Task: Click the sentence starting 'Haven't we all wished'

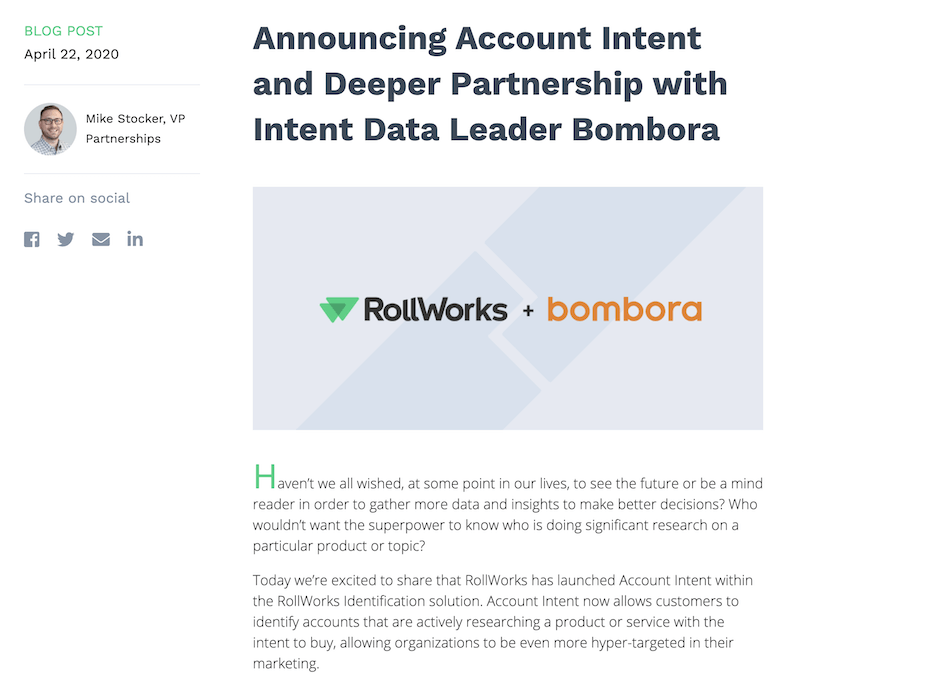Action: point(500,483)
